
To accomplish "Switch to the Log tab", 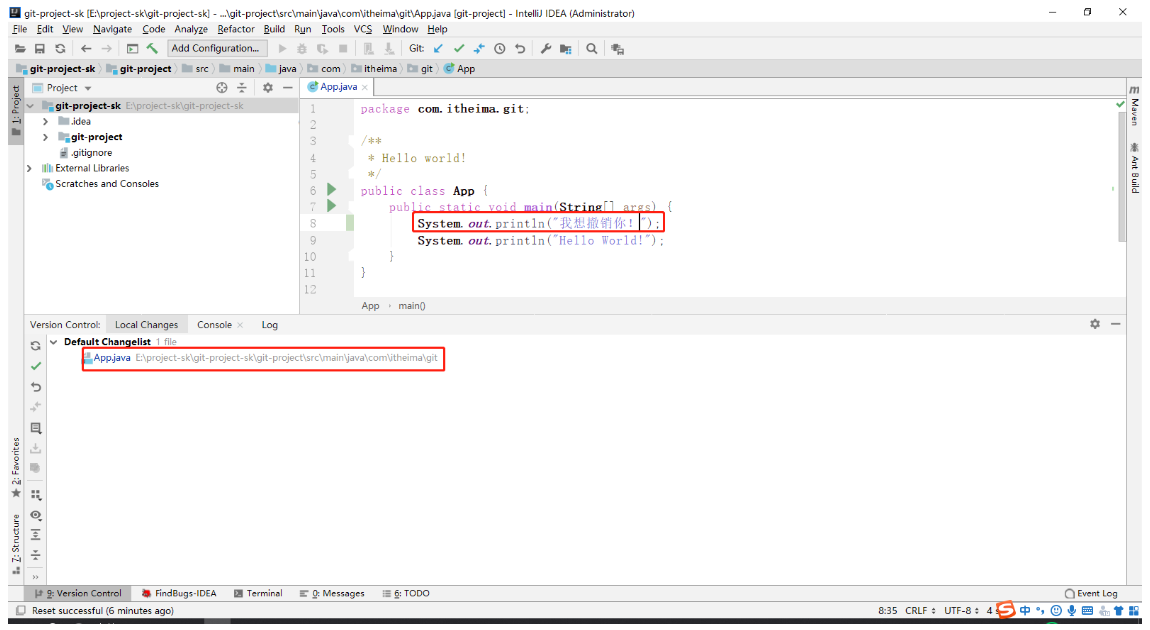I will point(270,324).
